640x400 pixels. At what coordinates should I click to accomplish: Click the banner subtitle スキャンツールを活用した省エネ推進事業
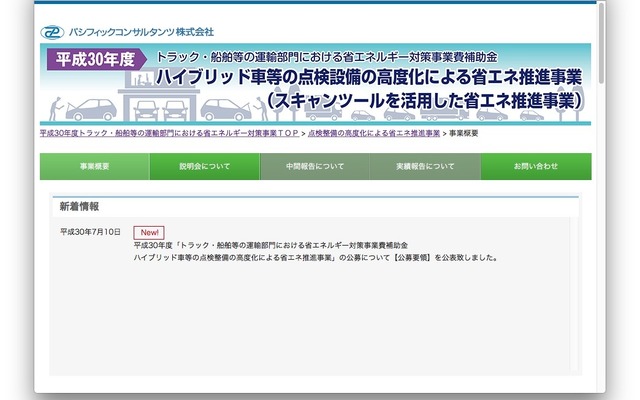click(x=424, y=101)
